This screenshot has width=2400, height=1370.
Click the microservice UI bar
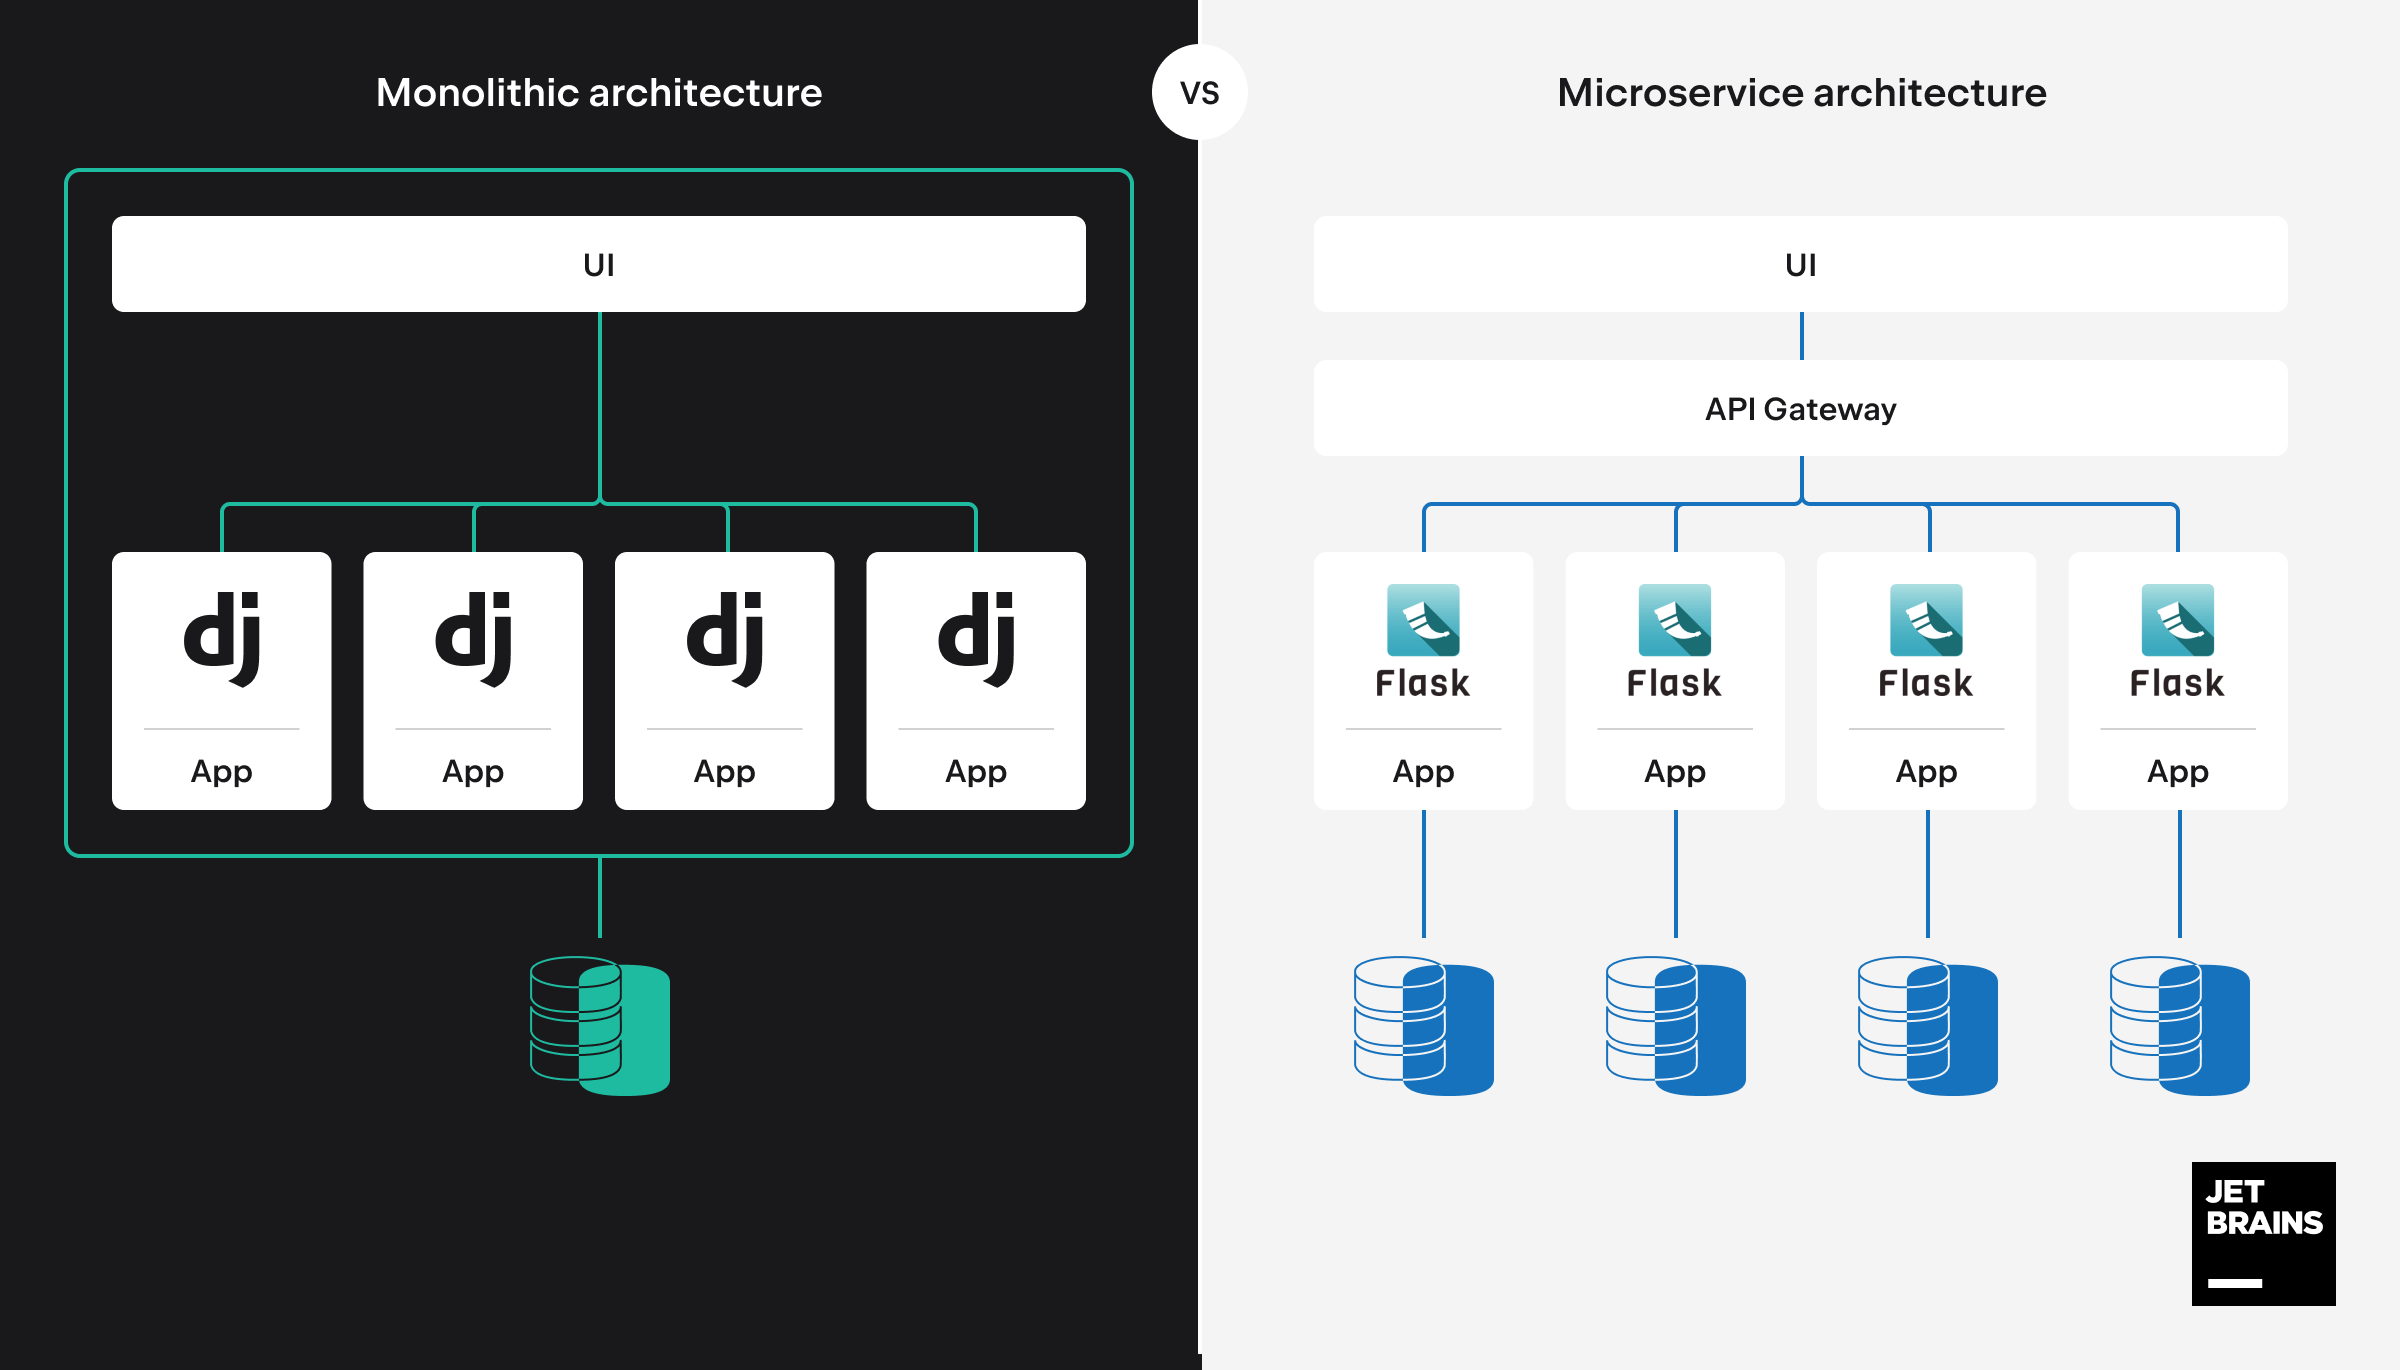tap(1800, 264)
